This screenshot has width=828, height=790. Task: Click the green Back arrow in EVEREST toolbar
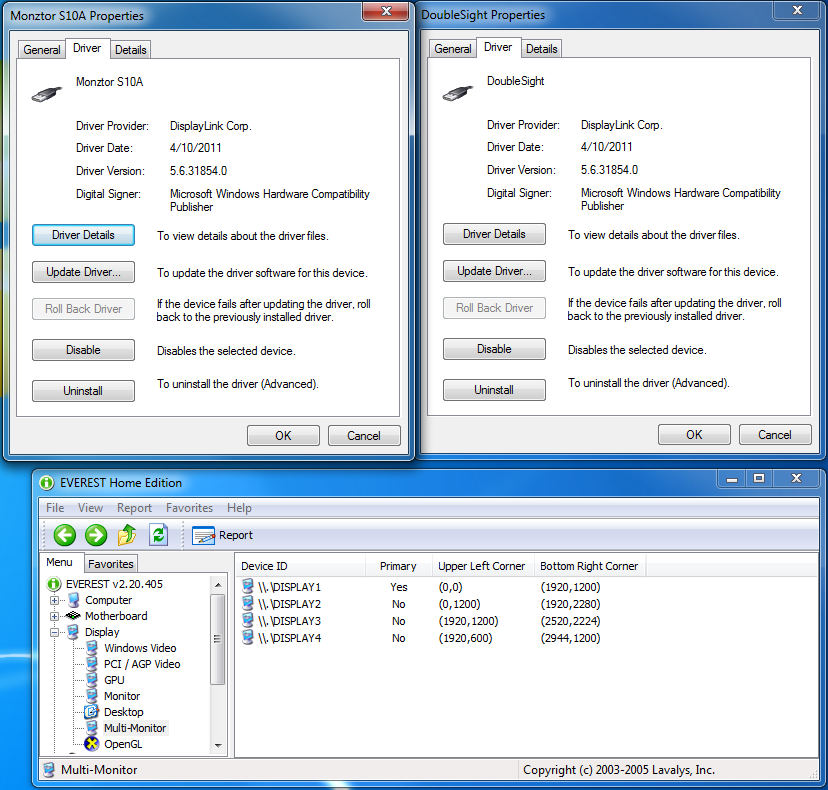[x=64, y=535]
